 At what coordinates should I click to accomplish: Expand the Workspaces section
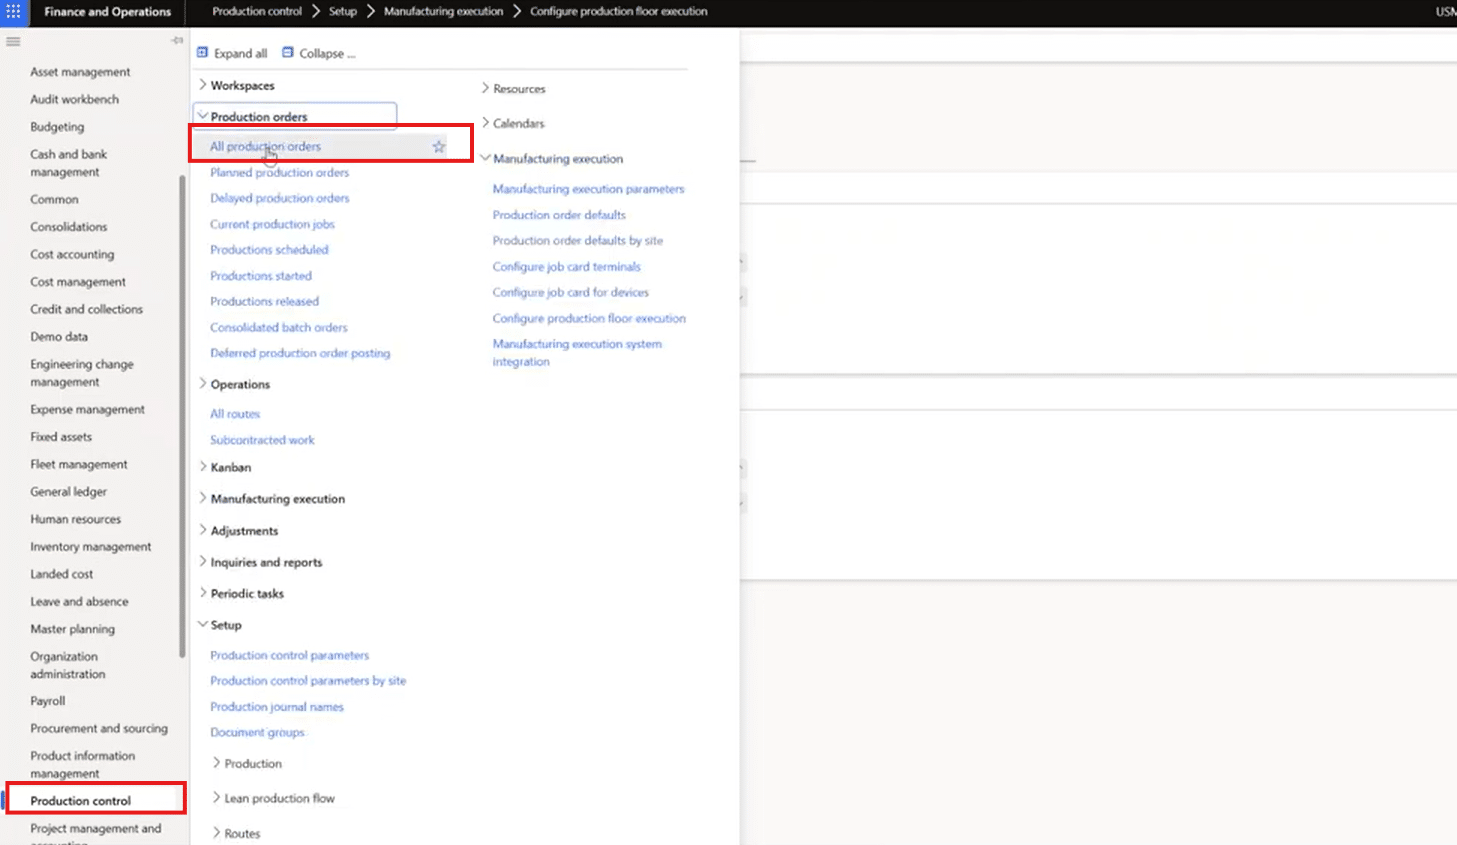point(203,86)
